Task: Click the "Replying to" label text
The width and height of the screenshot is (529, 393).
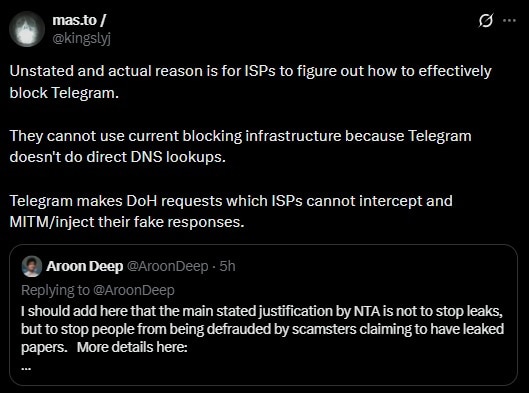Action: 55,290
